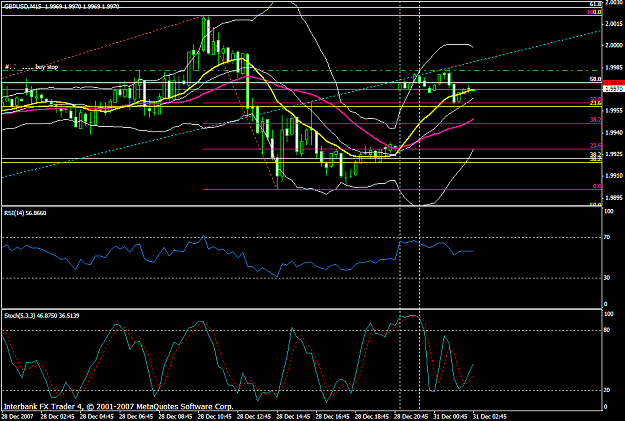Click the 28 Dec 12:45 time label
Screen dimensions: 625x421
point(254,417)
